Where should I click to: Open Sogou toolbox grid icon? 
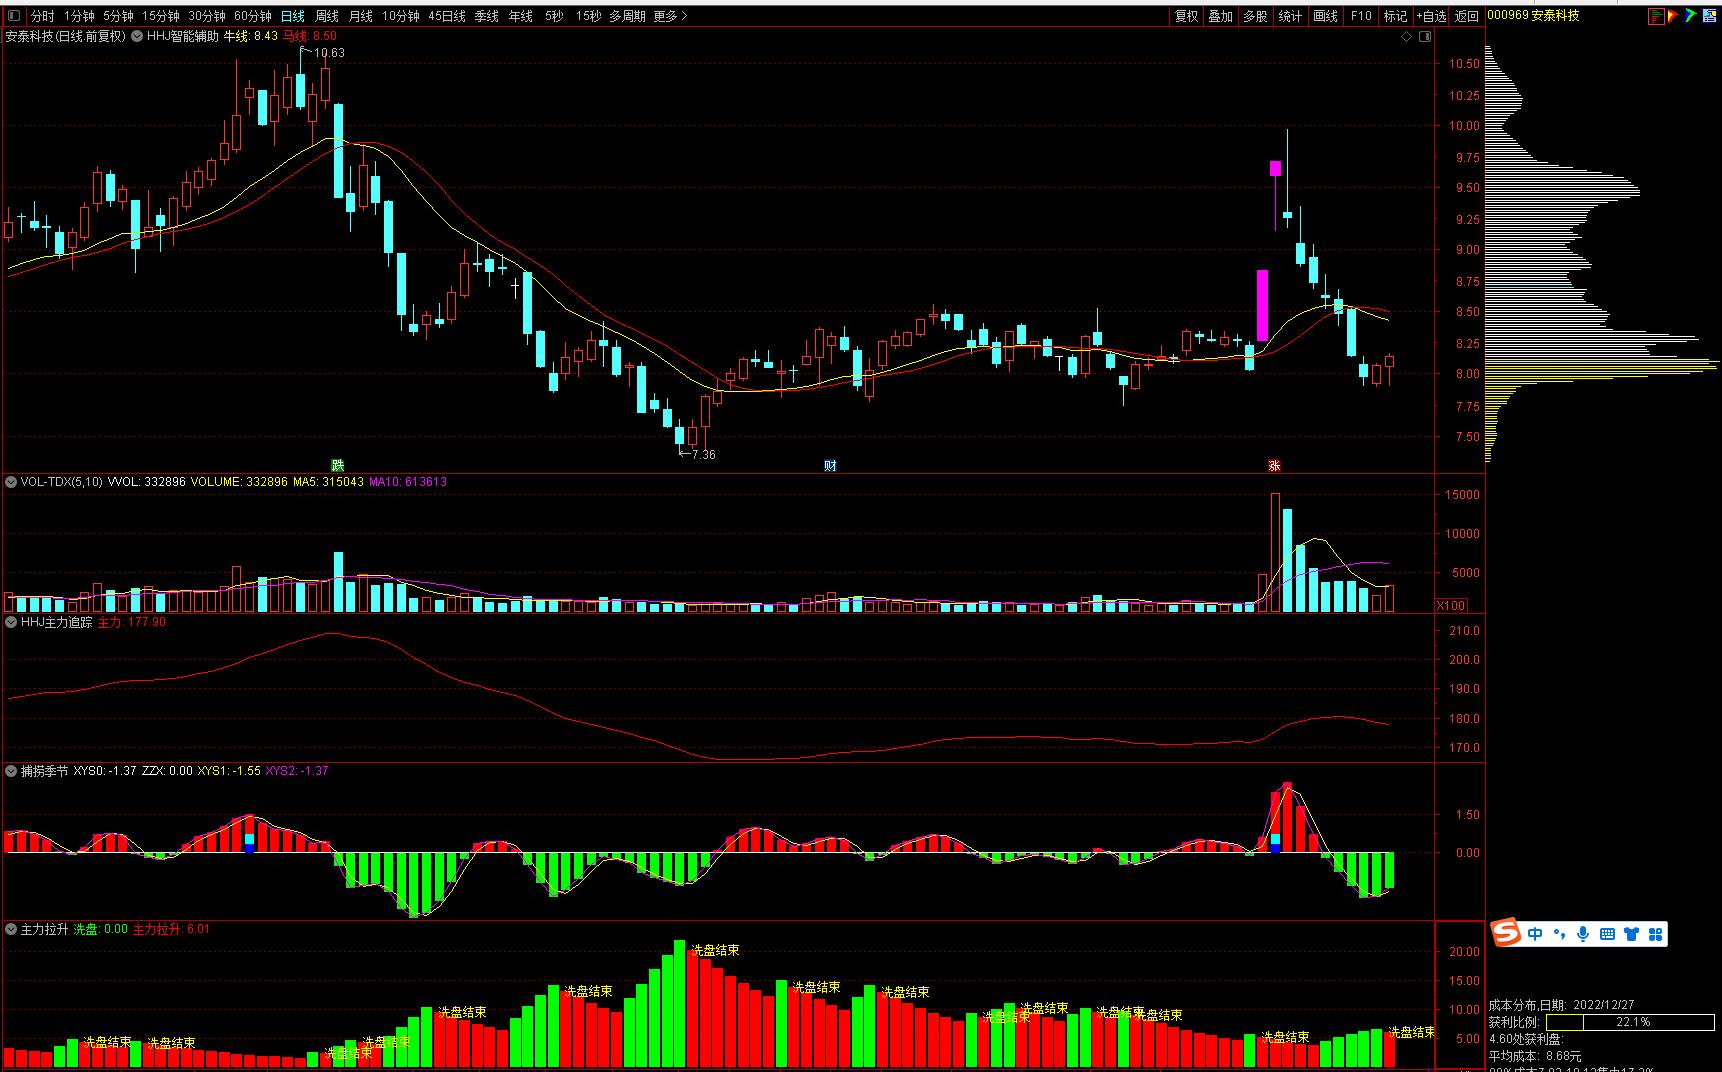tap(1655, 934)
